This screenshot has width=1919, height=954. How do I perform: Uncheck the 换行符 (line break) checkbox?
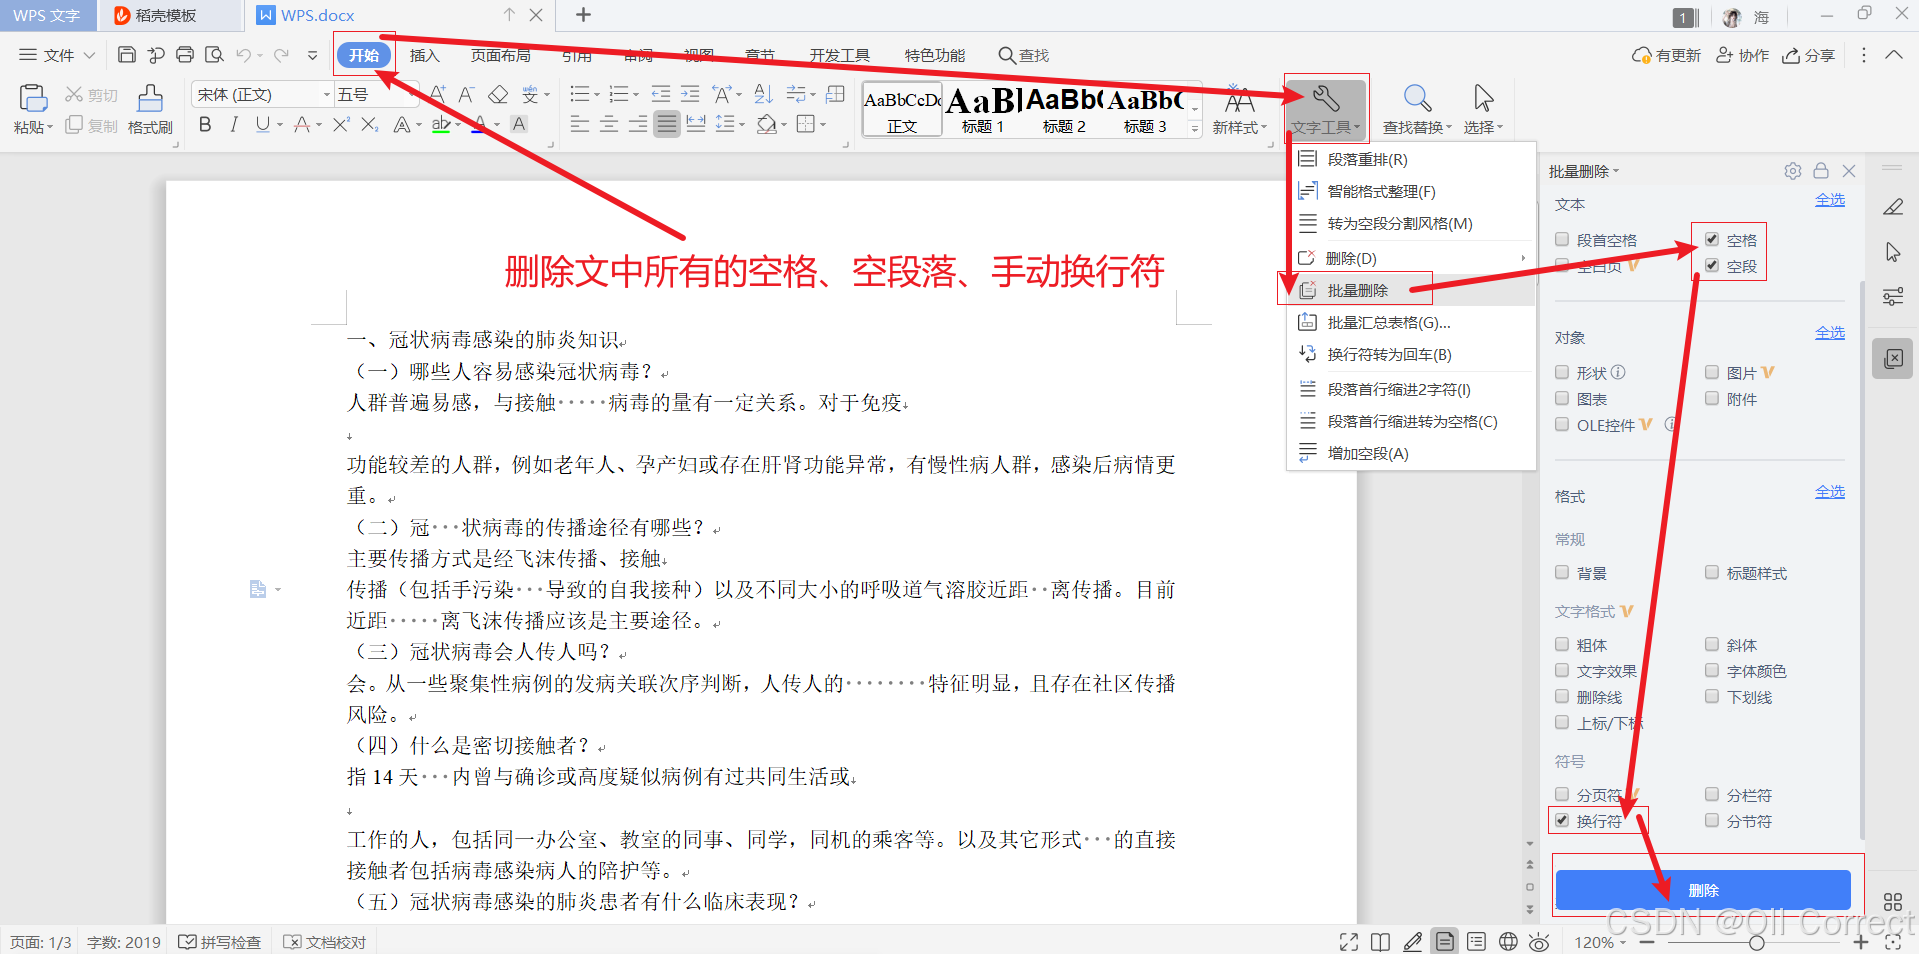click(x=1562, y=820)
